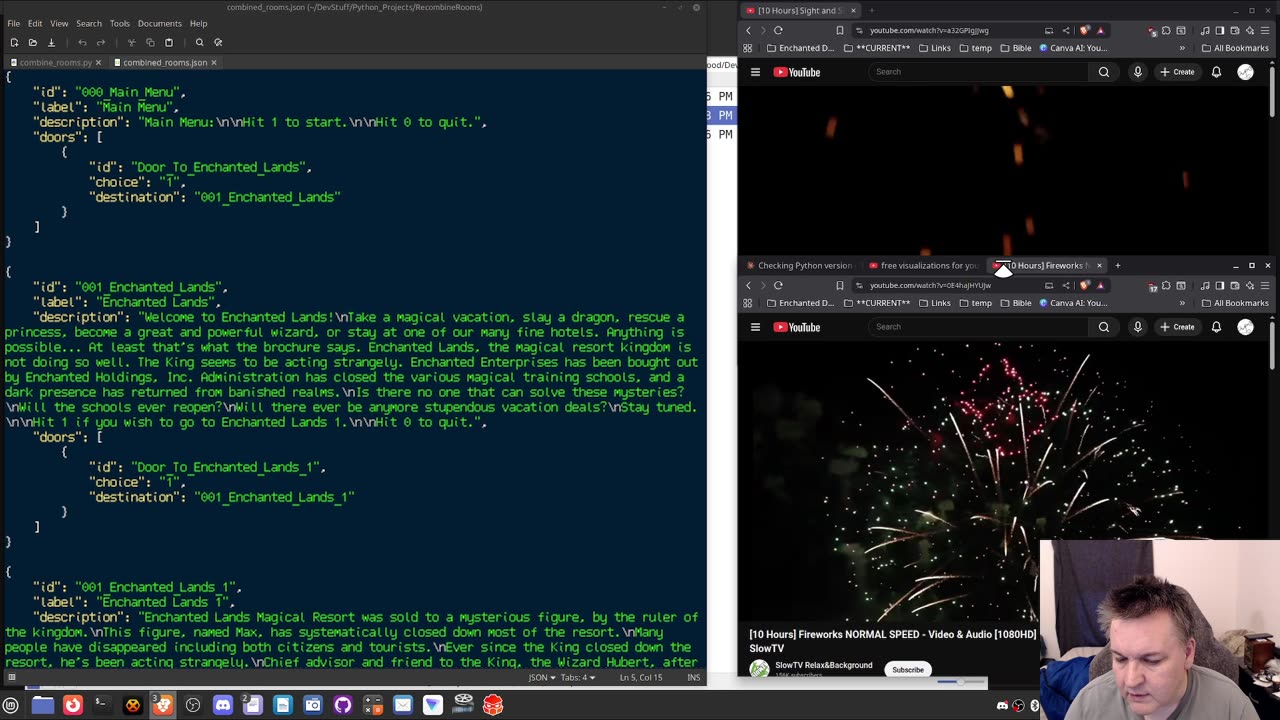Click the open file toolbar icon
Image resolution: width=1280 pixels, height=720 pixels.
pos(33,42)
